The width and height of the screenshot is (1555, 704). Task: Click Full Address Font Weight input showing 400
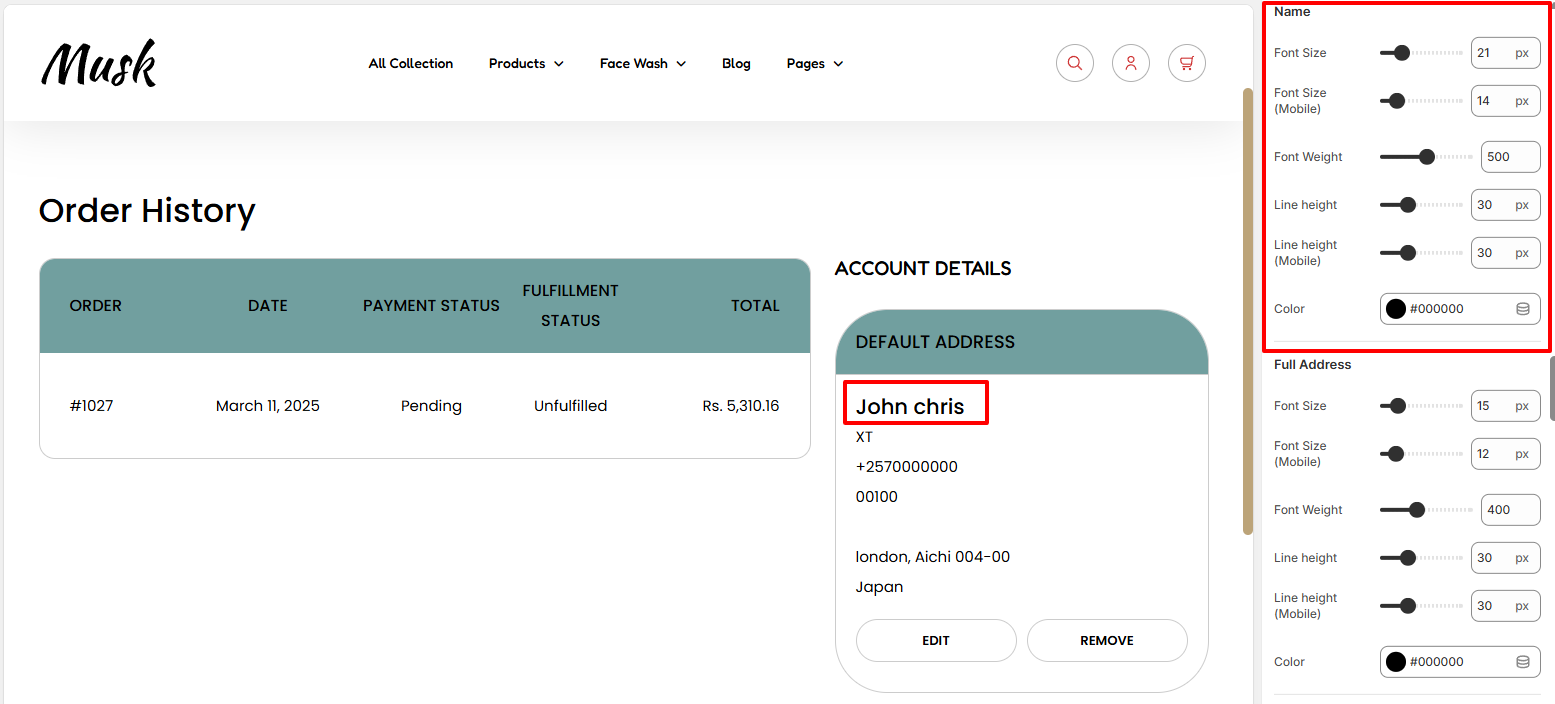1510,510
